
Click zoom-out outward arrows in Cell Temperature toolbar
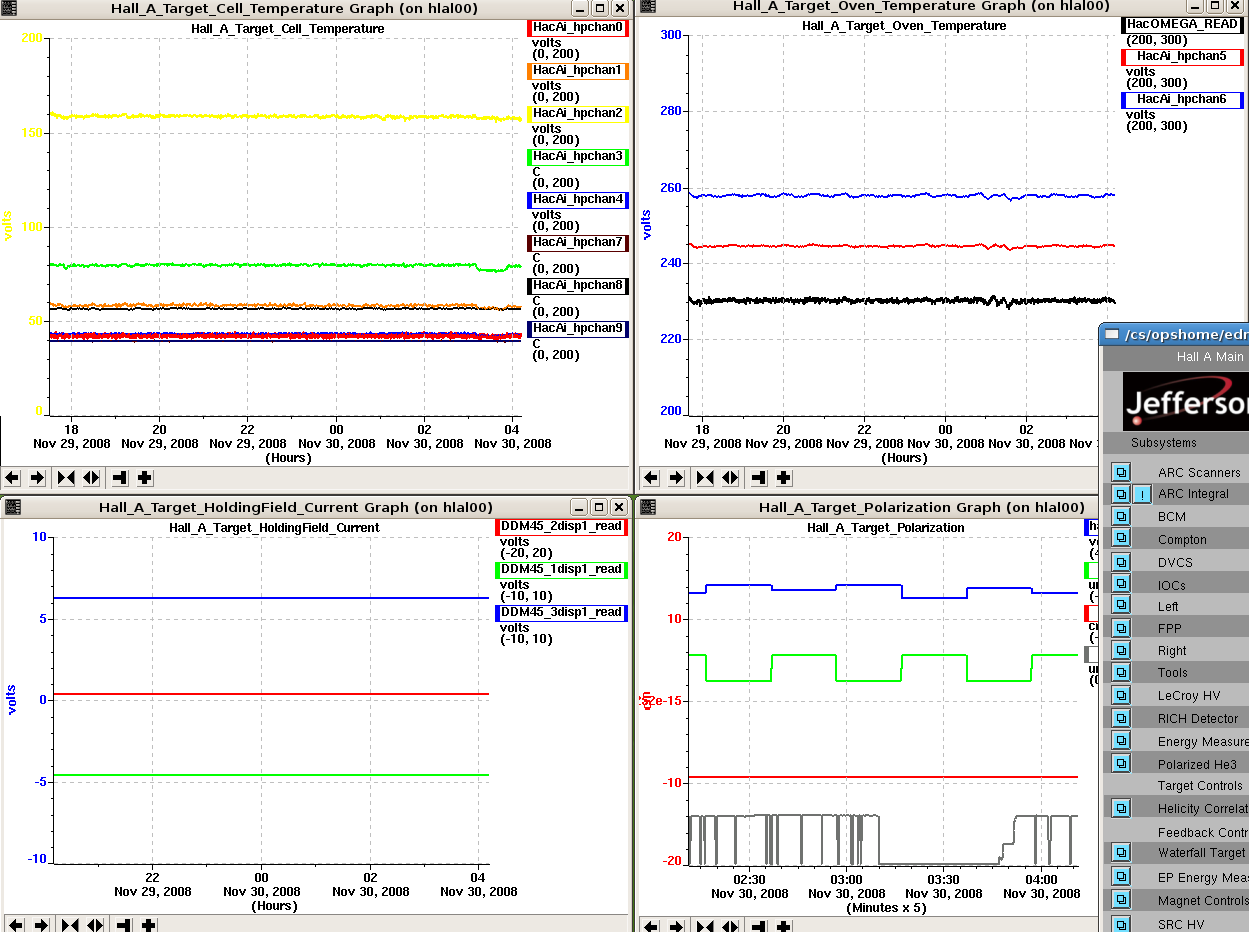[x=91, y=478]
